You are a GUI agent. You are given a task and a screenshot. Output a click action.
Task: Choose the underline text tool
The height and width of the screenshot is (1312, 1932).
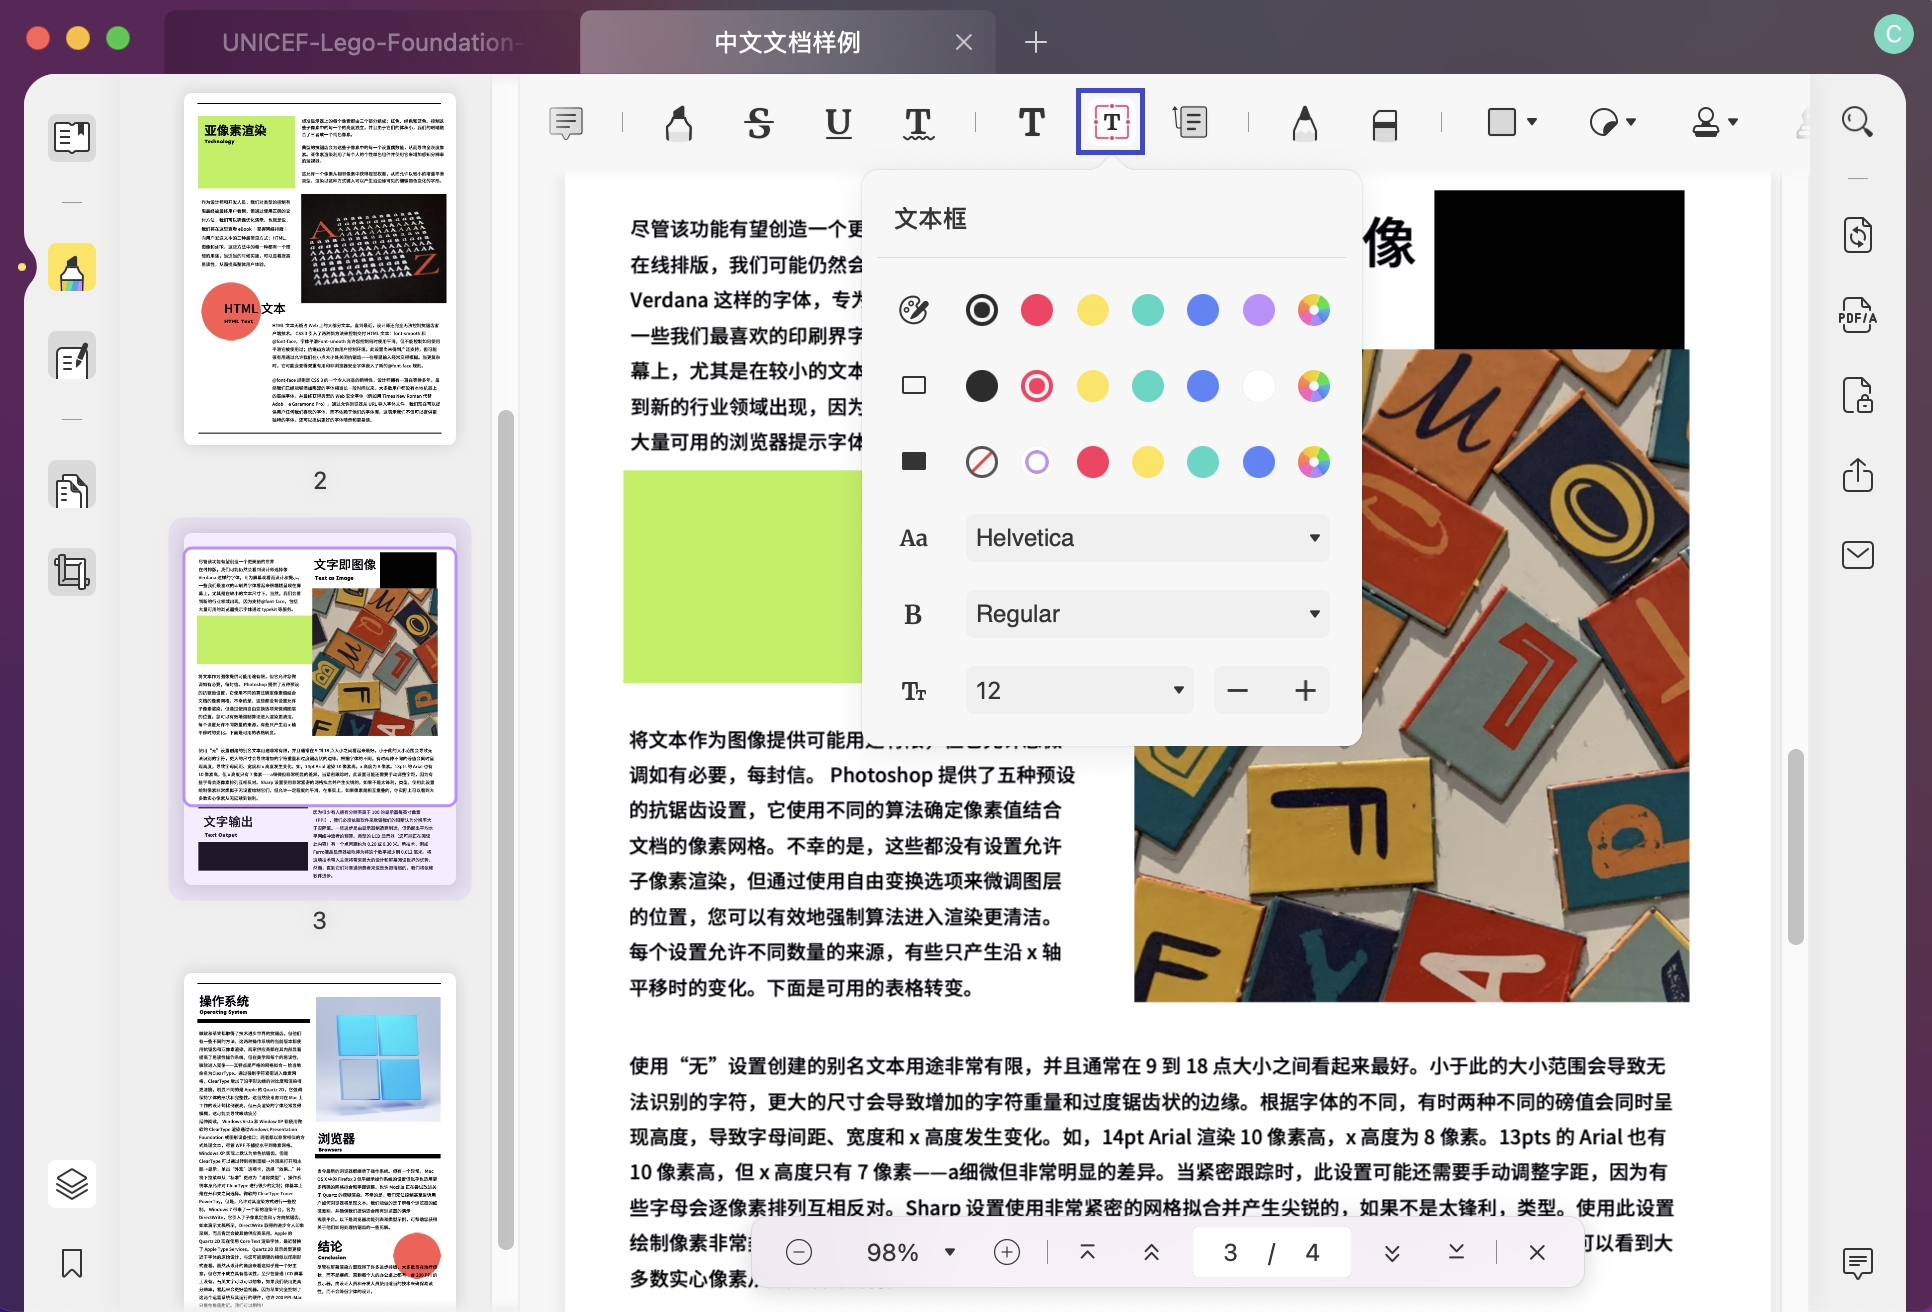pos(838,122)
